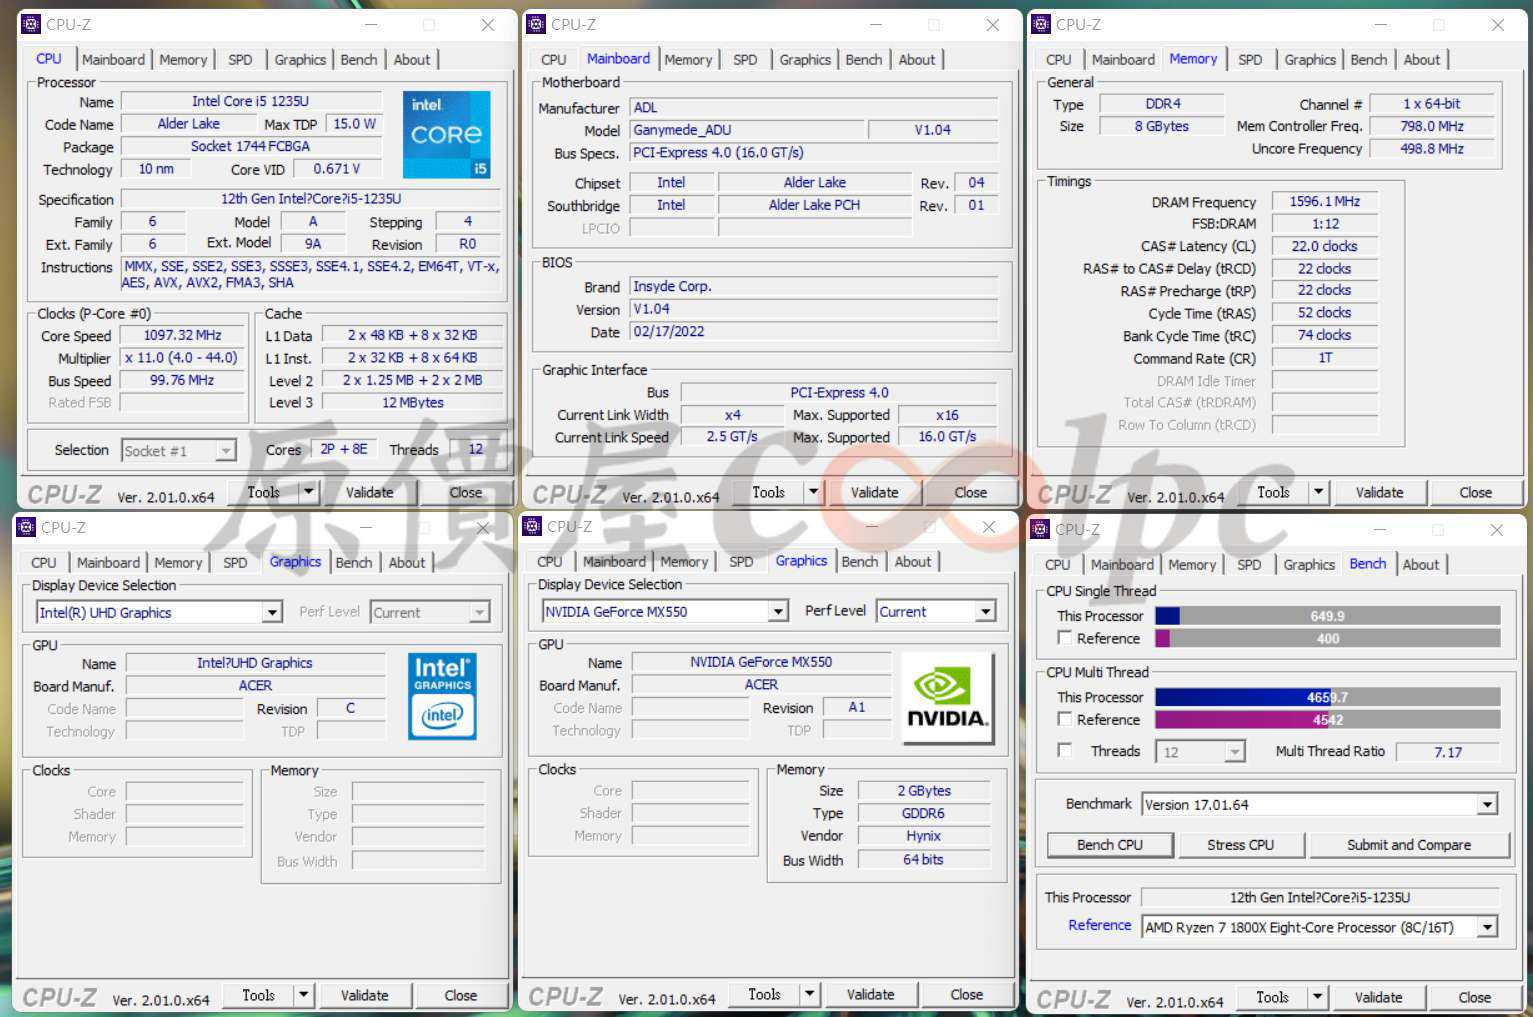Expand Intel(R) UHD Graphics display device dropdown

272,612
